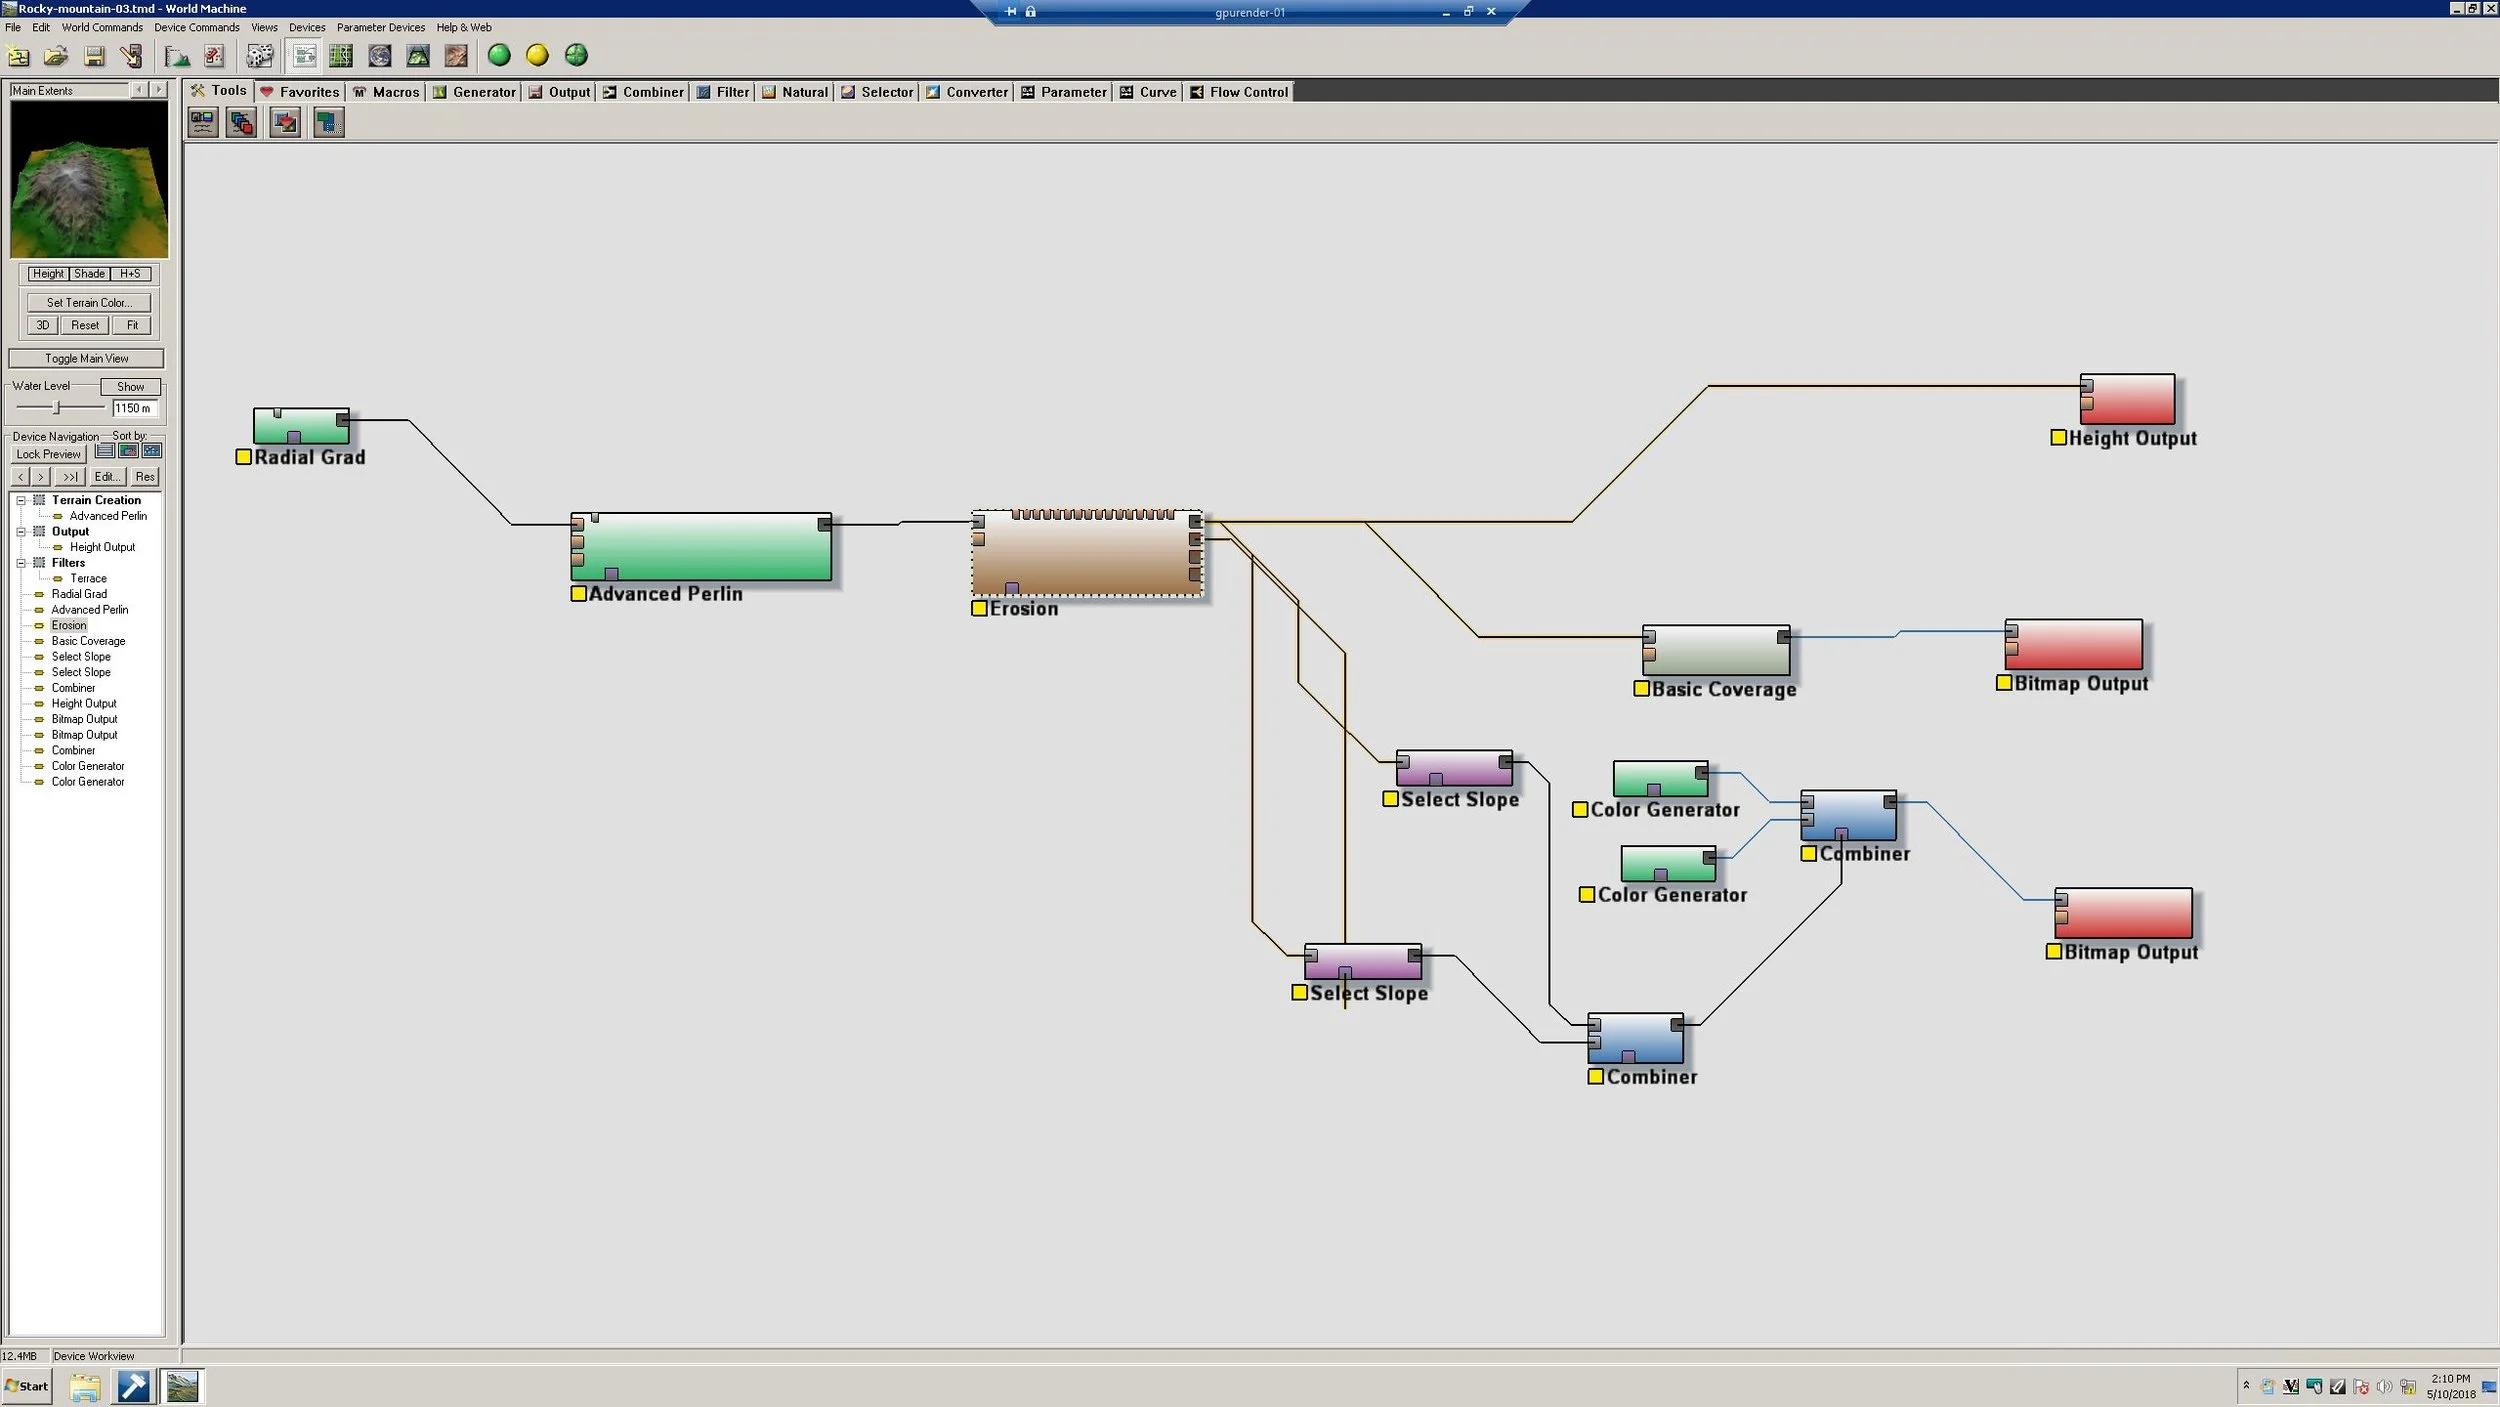Save the current world file

(x=94, y=57)
